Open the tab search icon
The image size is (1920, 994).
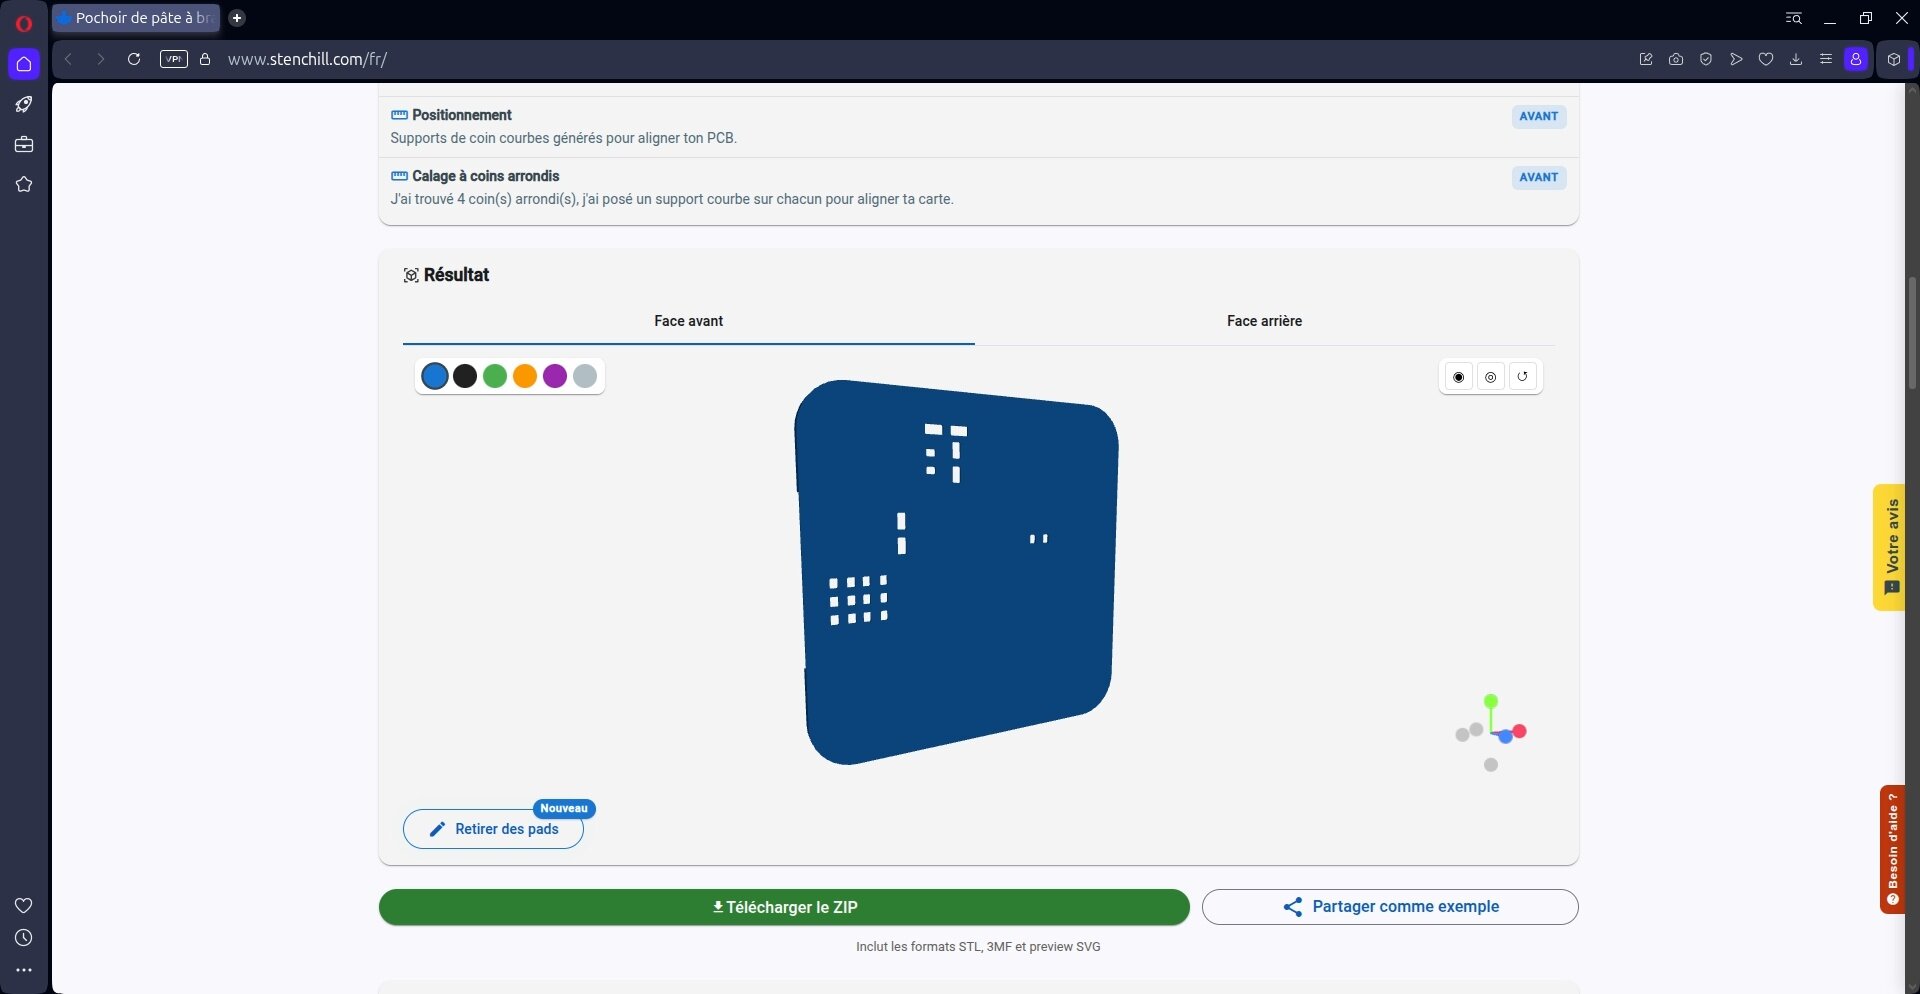1794,18
